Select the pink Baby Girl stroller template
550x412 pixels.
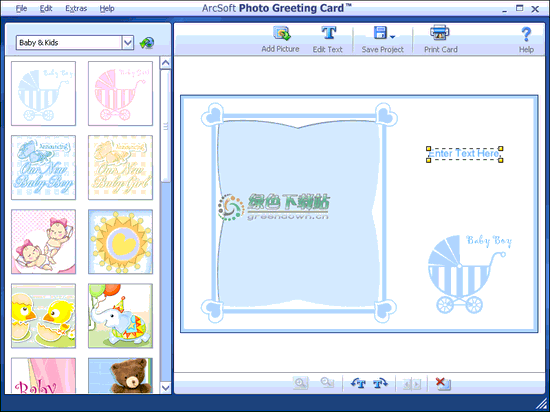pos(120,93)
